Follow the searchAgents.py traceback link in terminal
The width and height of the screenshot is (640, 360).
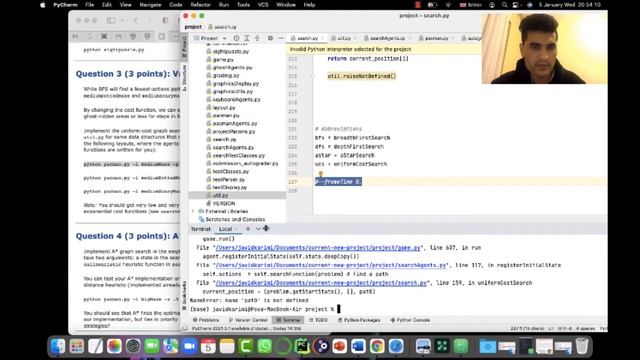[x=331, y=265]
